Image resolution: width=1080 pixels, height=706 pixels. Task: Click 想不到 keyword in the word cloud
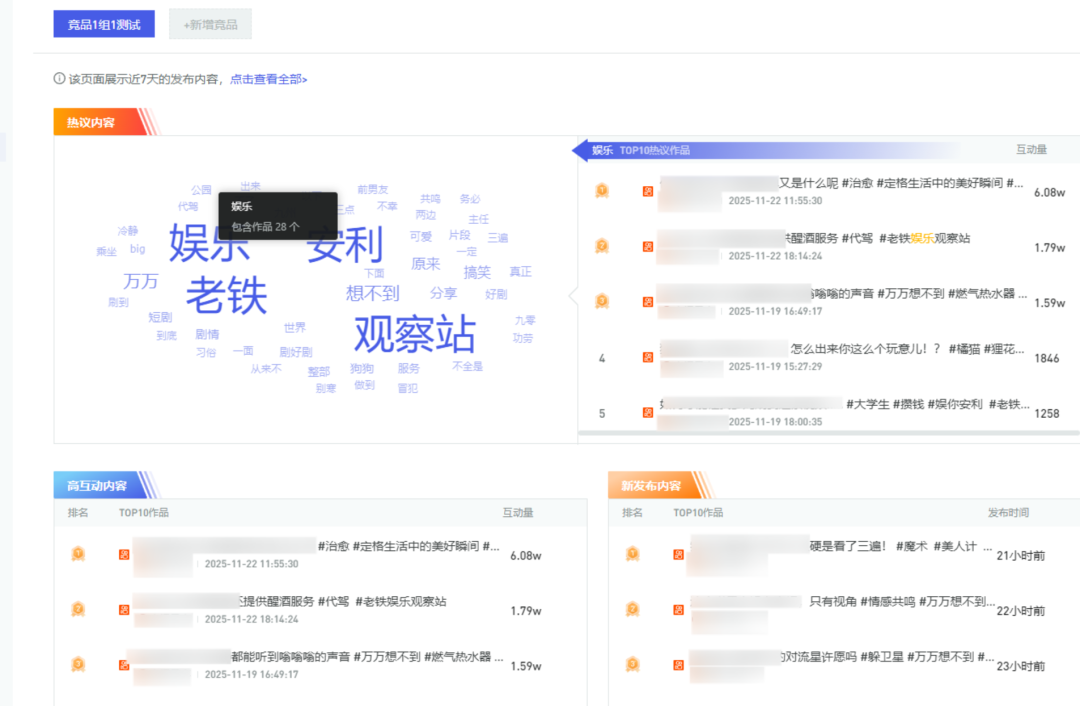click(372, 293)
